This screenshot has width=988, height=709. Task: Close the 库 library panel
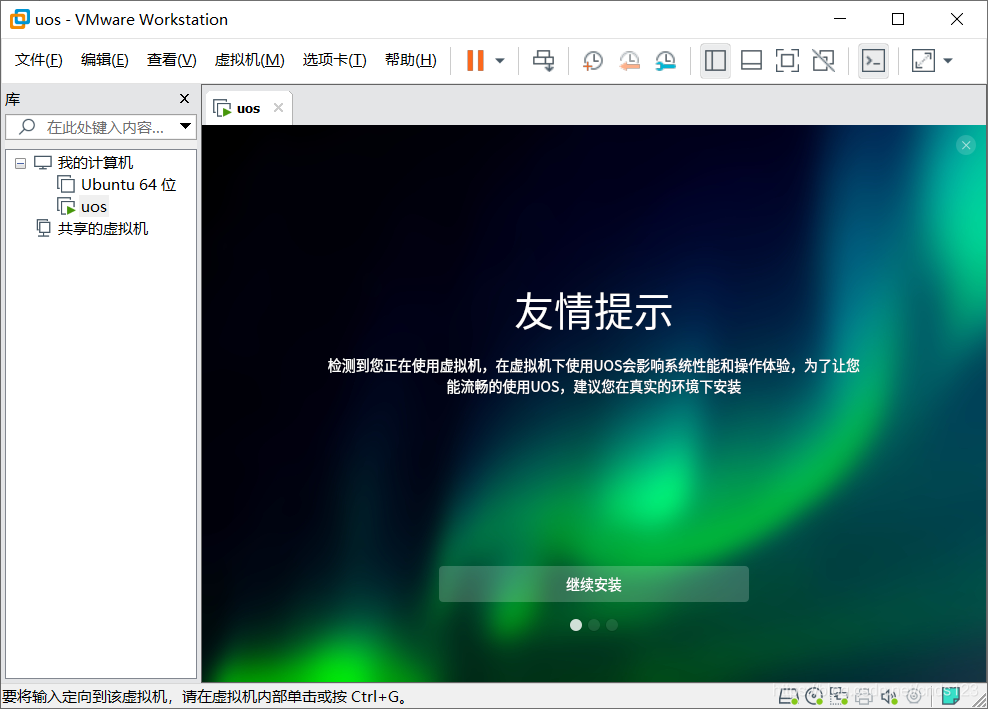coord(184,99)
